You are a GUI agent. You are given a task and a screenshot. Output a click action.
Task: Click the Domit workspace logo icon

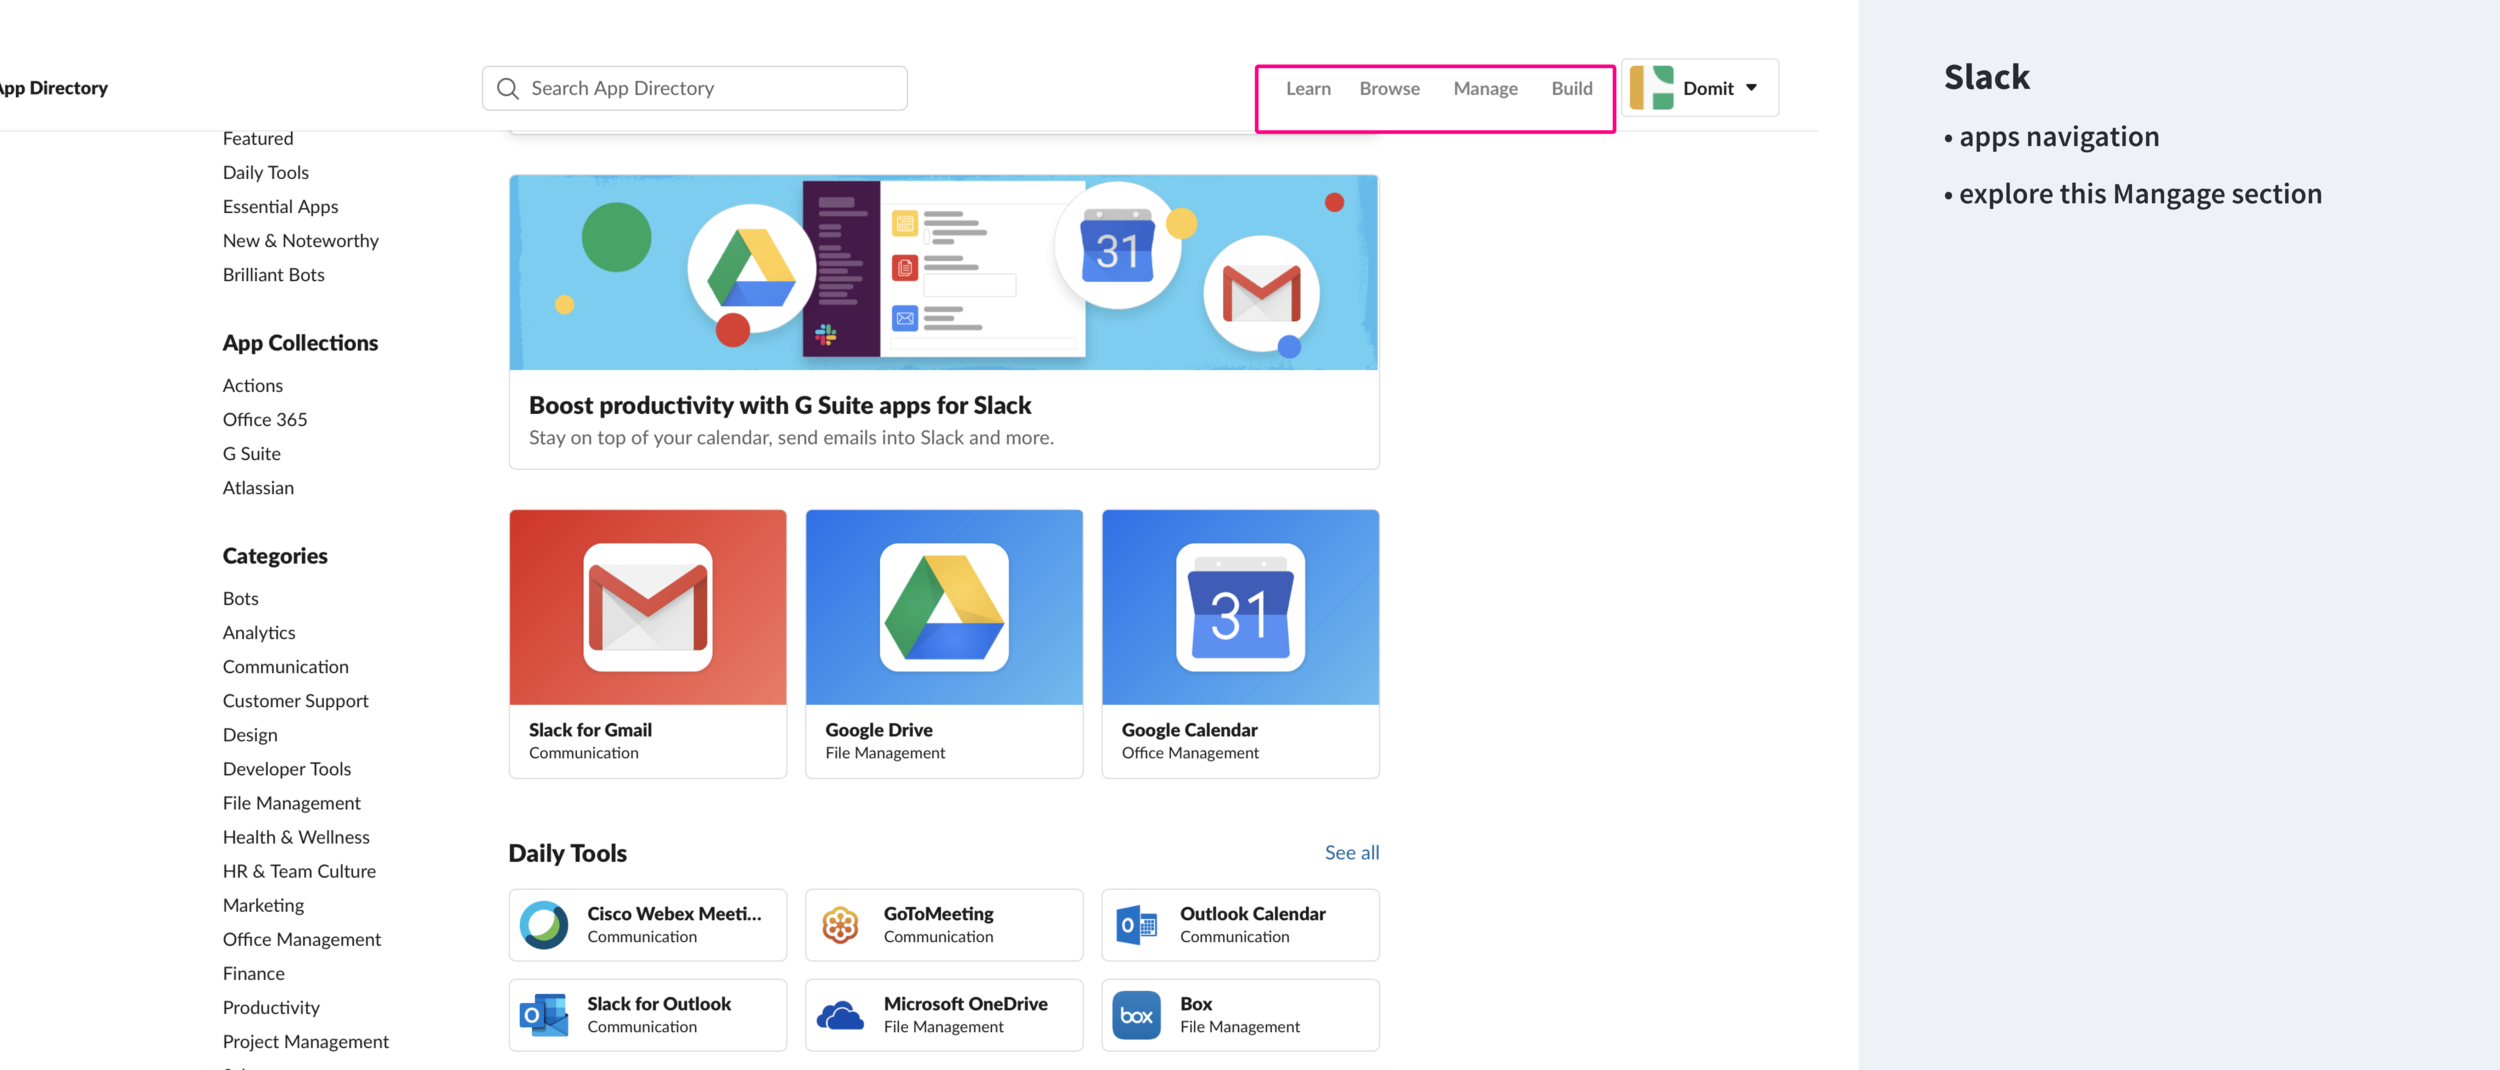[x=1651, y=88]
